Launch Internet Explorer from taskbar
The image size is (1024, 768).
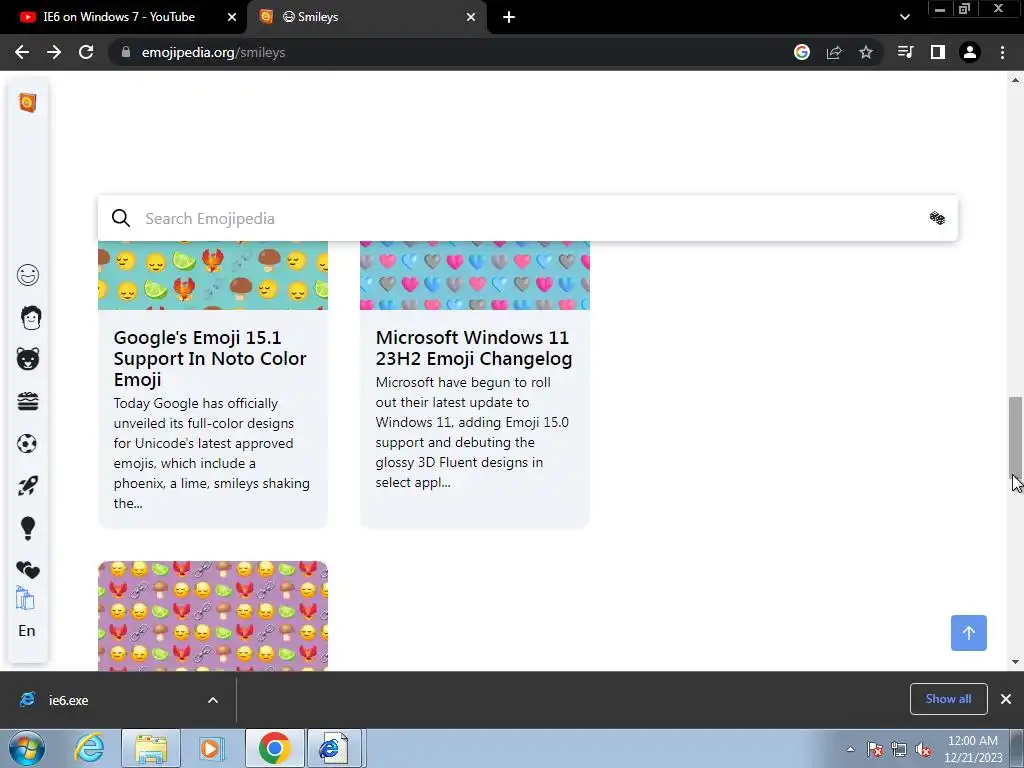coord(89,748)
